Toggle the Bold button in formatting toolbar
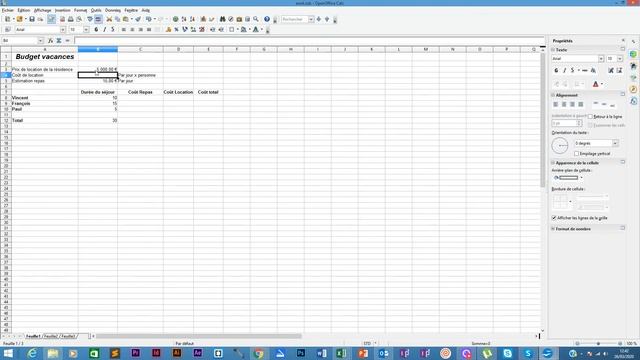This screenshot has height=360, width=640. [96, 29]
